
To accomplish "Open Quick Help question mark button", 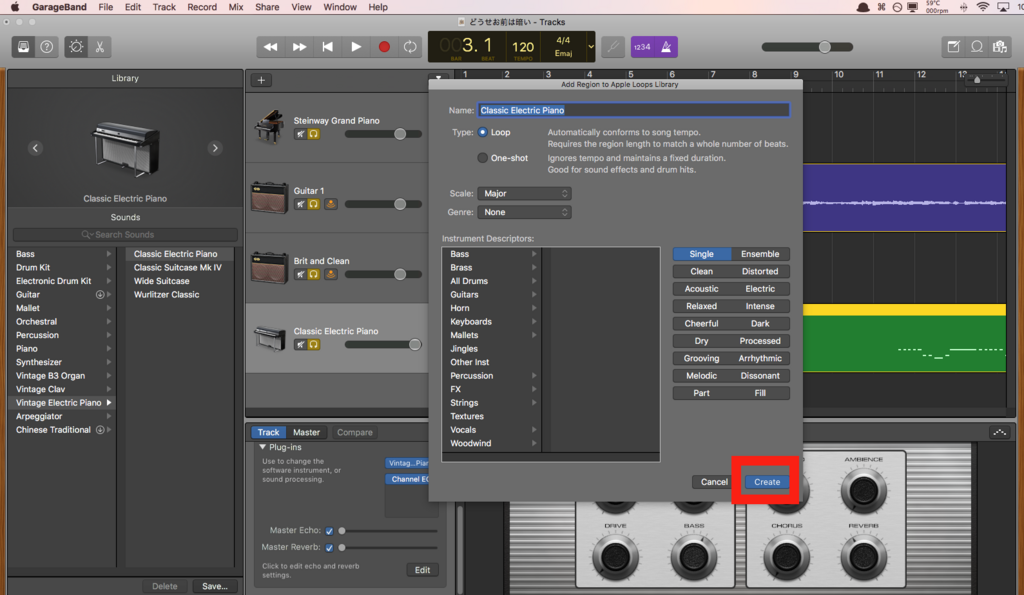I will click(47, 47).
